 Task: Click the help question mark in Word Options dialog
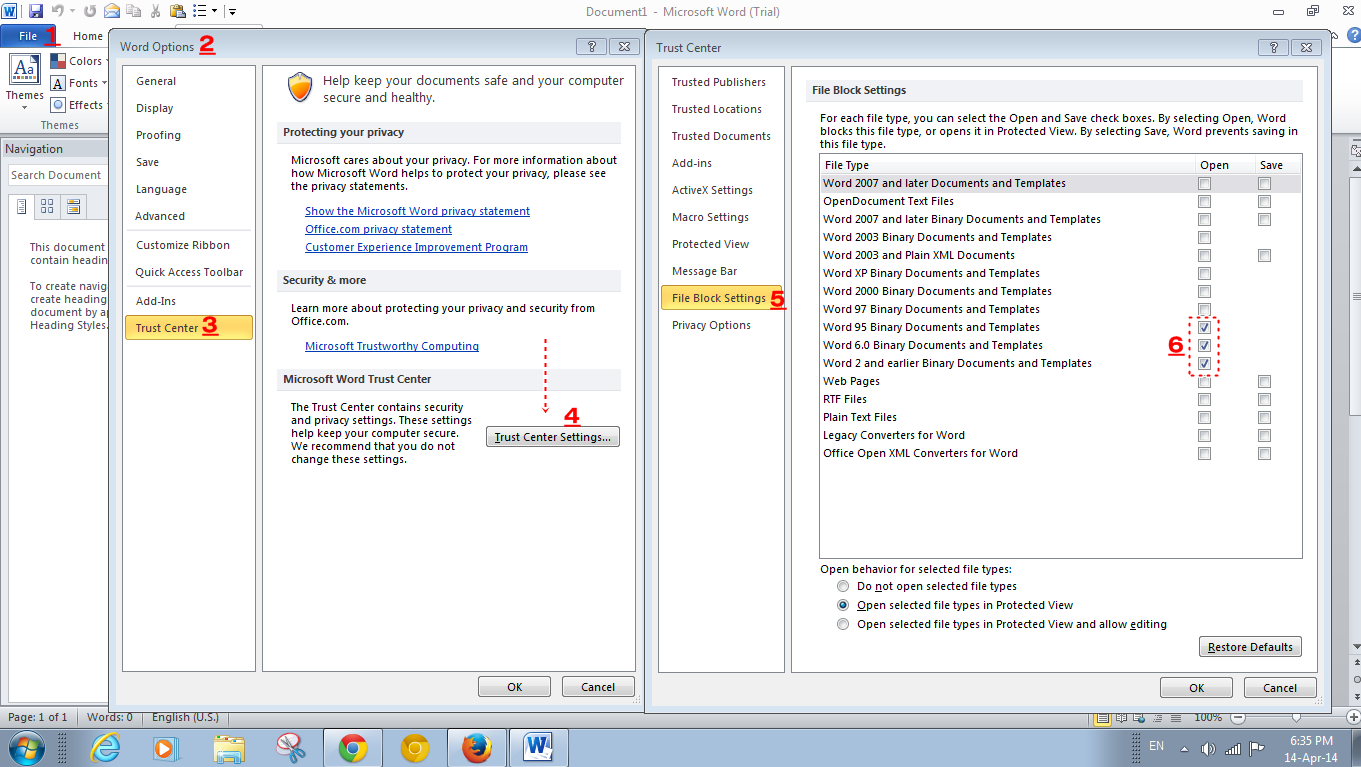(x=591, y=46)
